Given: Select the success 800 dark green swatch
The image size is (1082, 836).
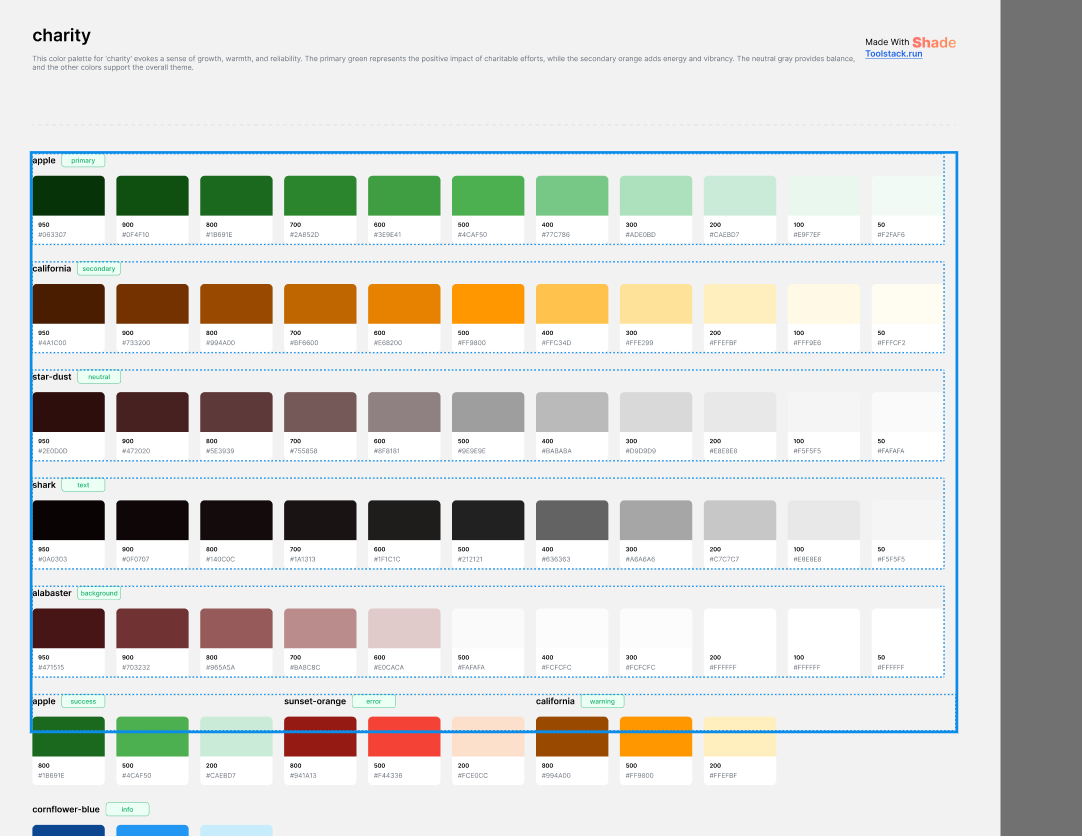Looking at the screenshot, I should click(x=68, y=737).
